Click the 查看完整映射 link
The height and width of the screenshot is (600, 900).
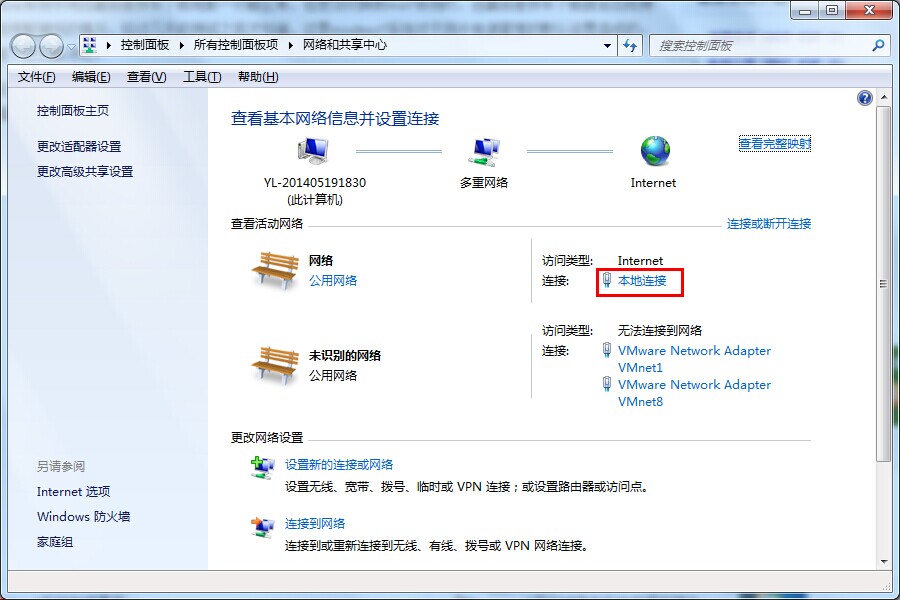775,143
